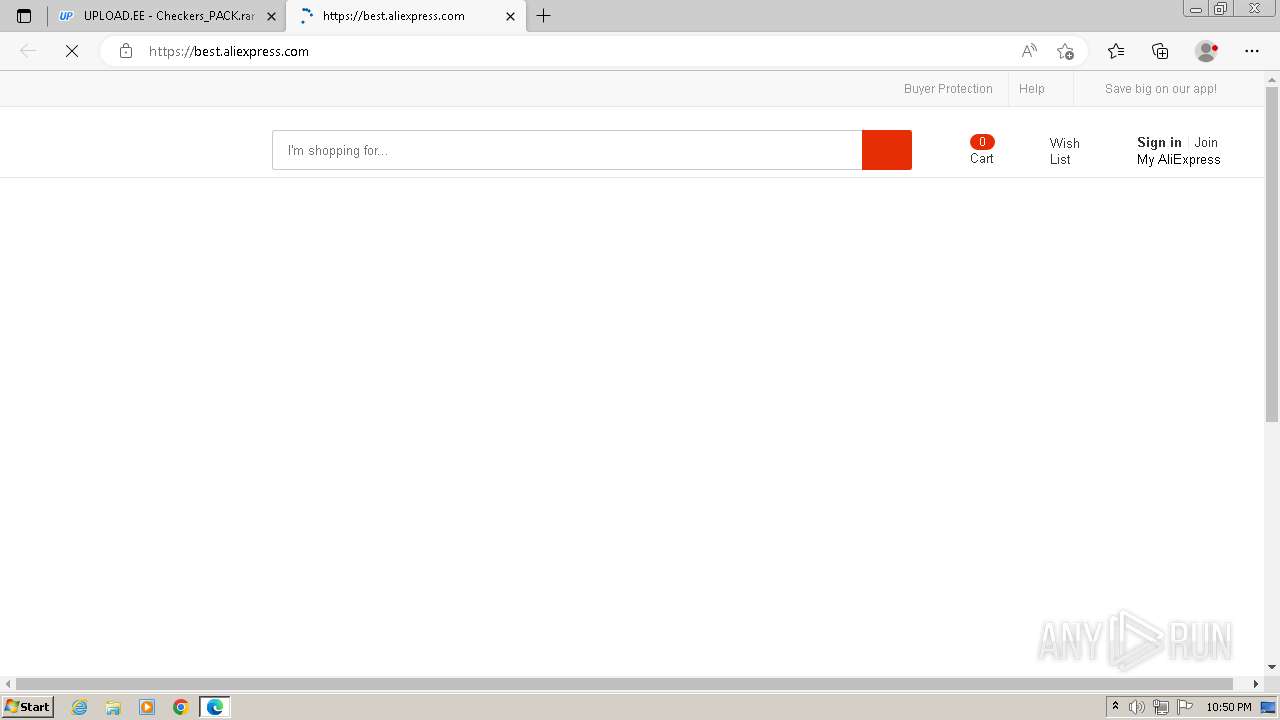The height and width of the screenshot is (720, 1280).
Task: Click the red search button
Action: tap(887, 150)
